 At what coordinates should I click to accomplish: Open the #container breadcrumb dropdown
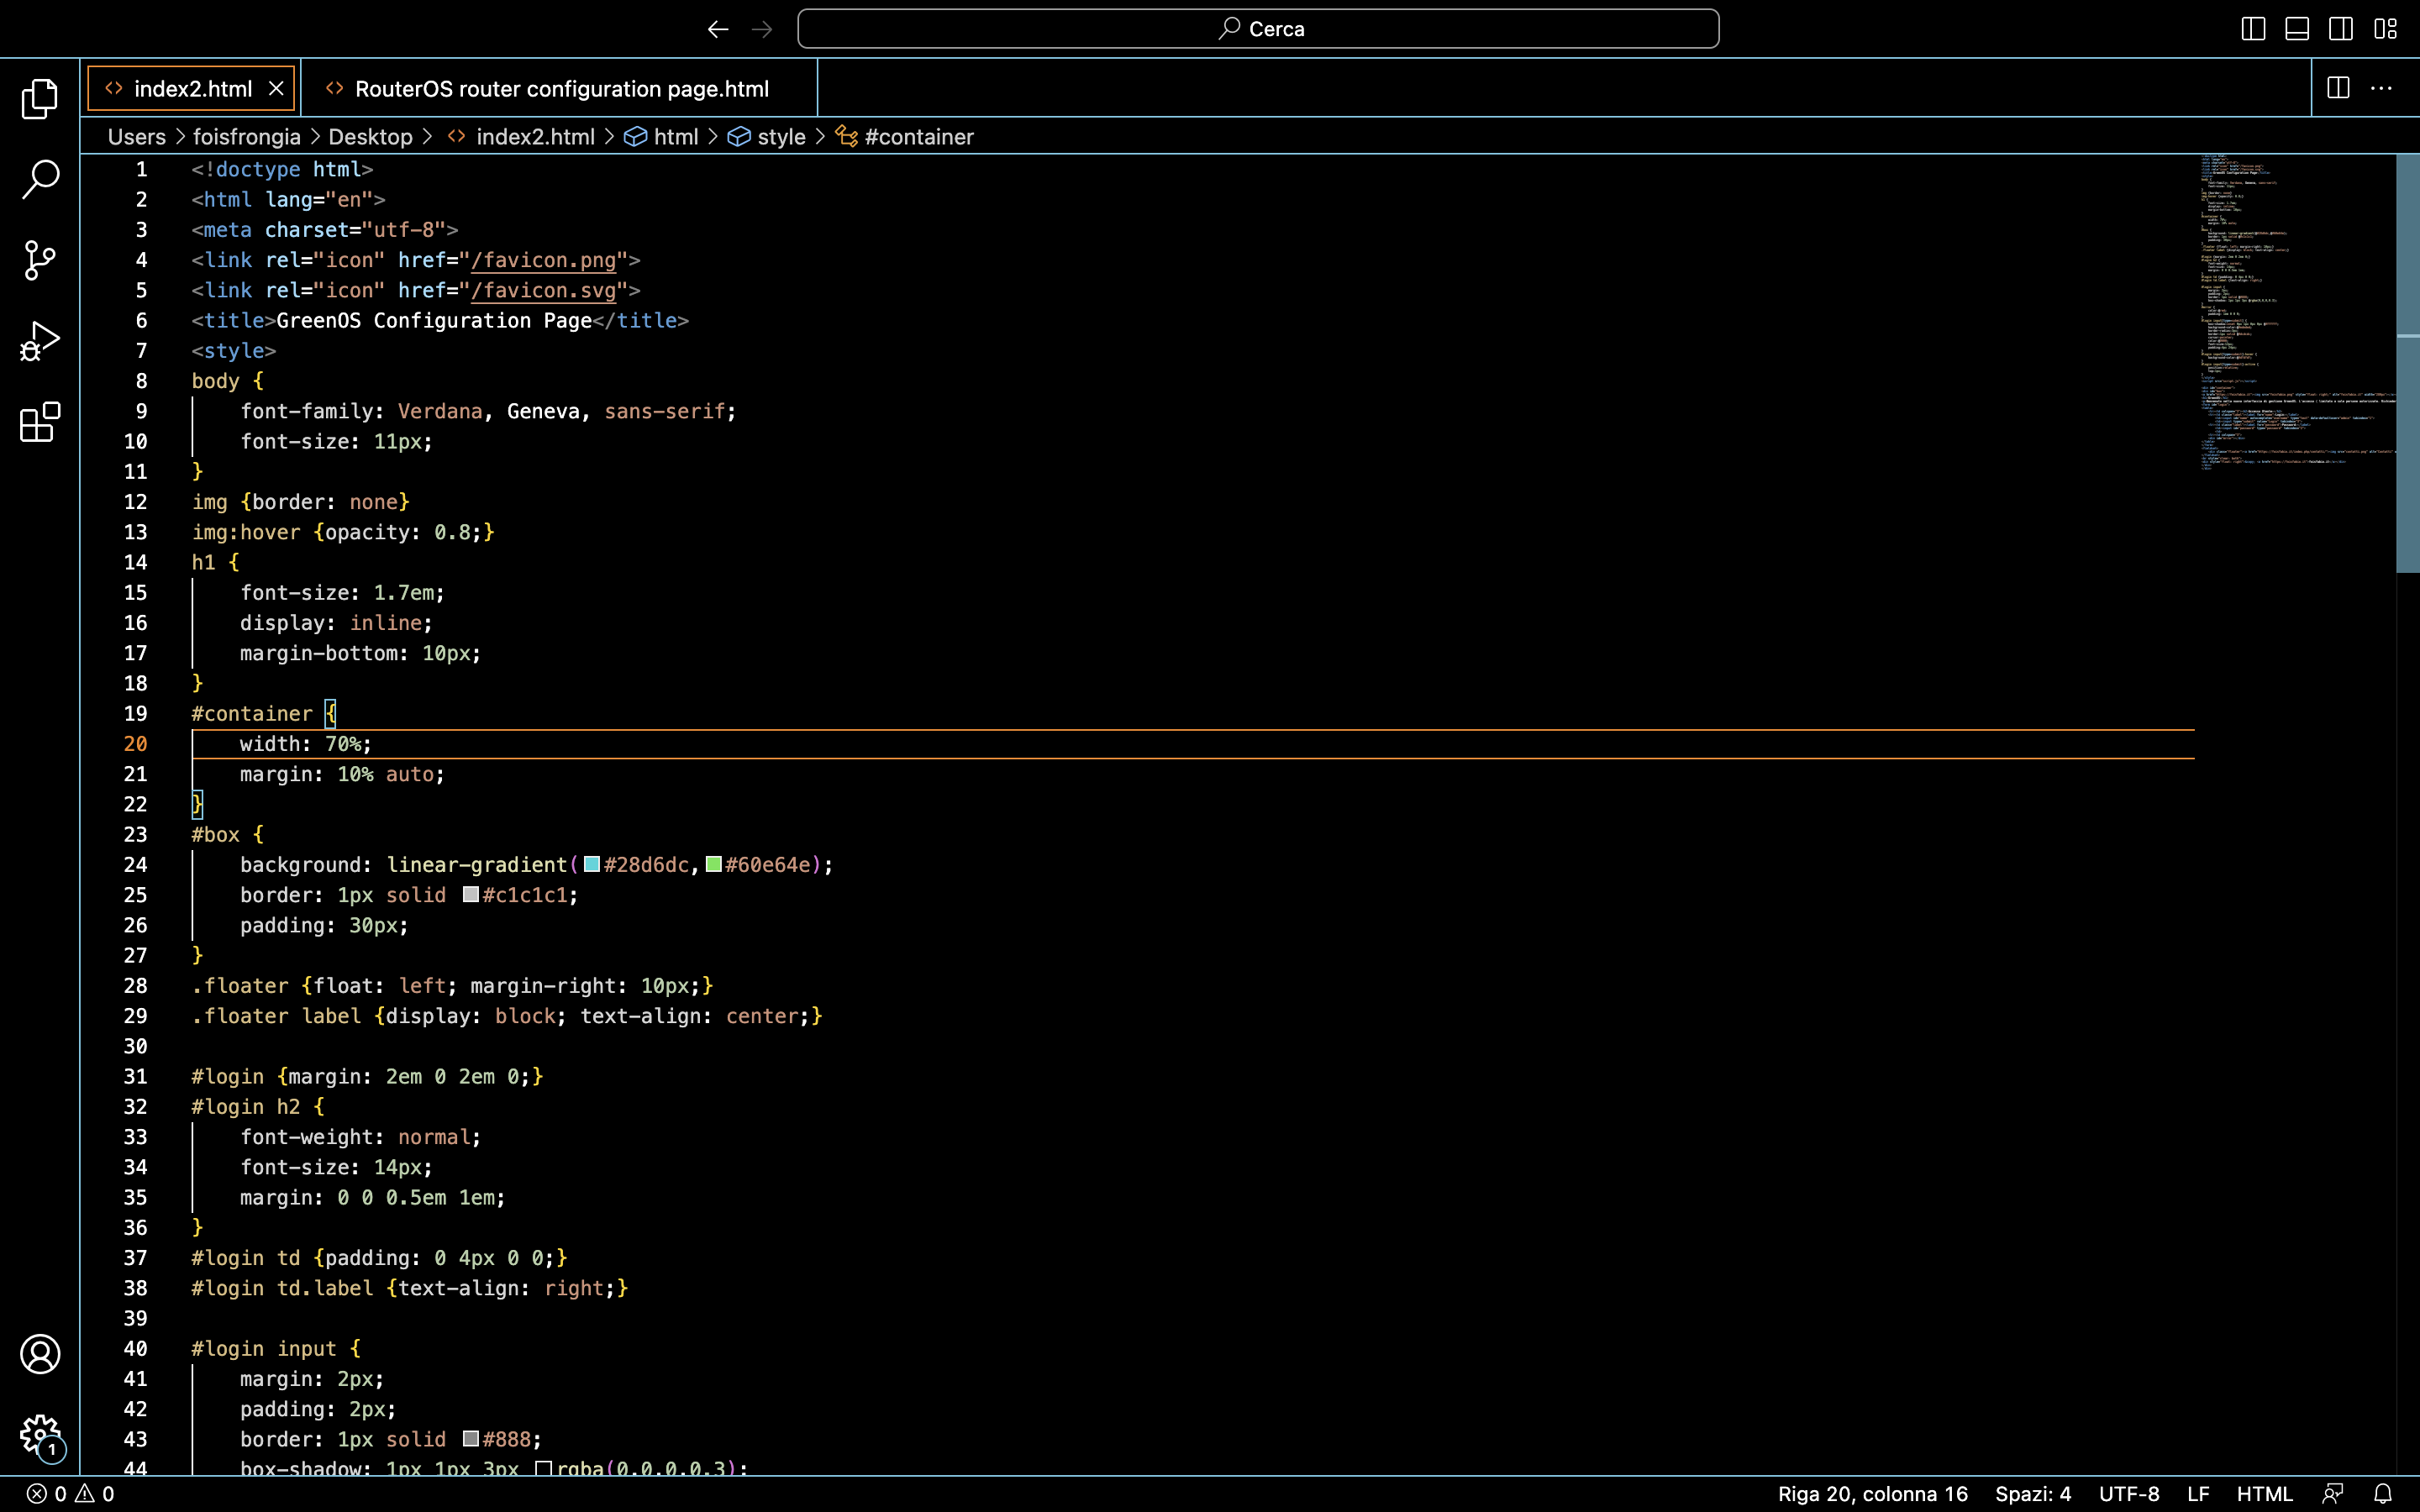click(918, 136)
